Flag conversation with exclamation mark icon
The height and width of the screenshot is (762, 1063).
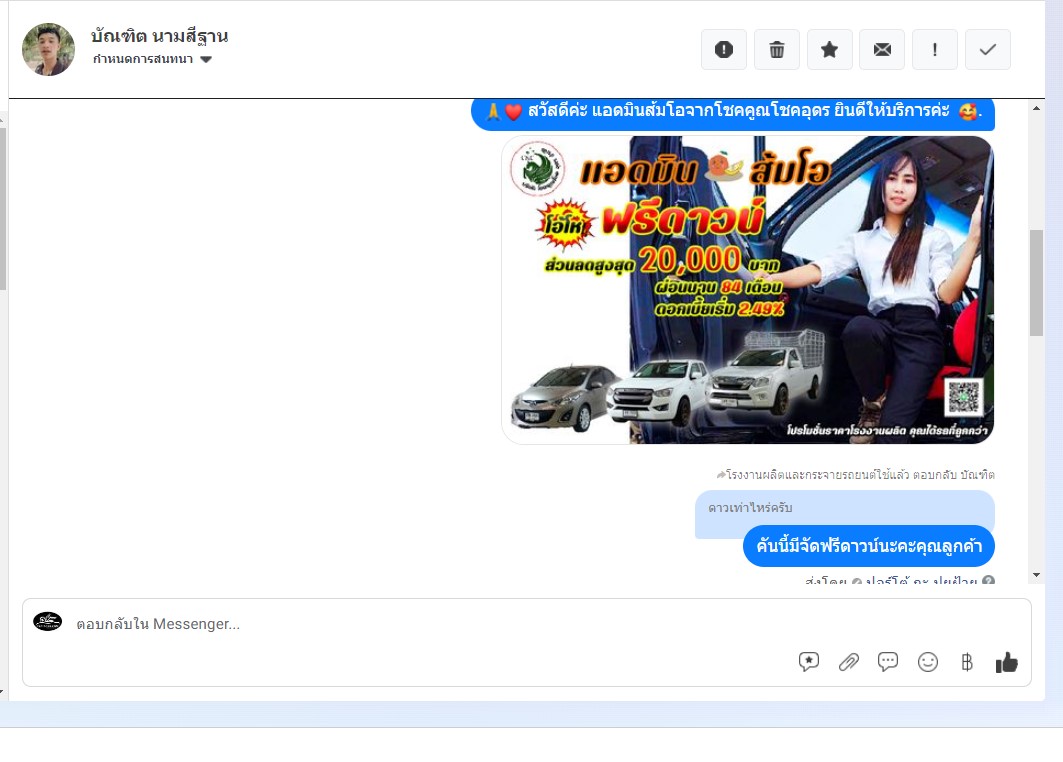(934, 50)
